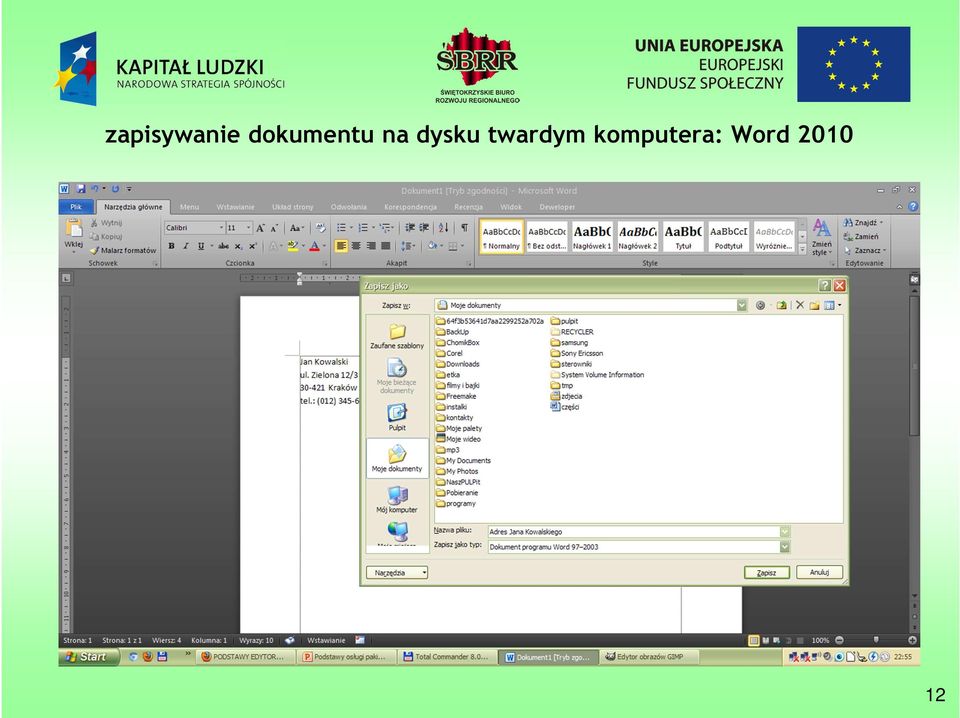Toggle show paragraph marks pilcrow
960x718 pixels.
click(465, 228)
